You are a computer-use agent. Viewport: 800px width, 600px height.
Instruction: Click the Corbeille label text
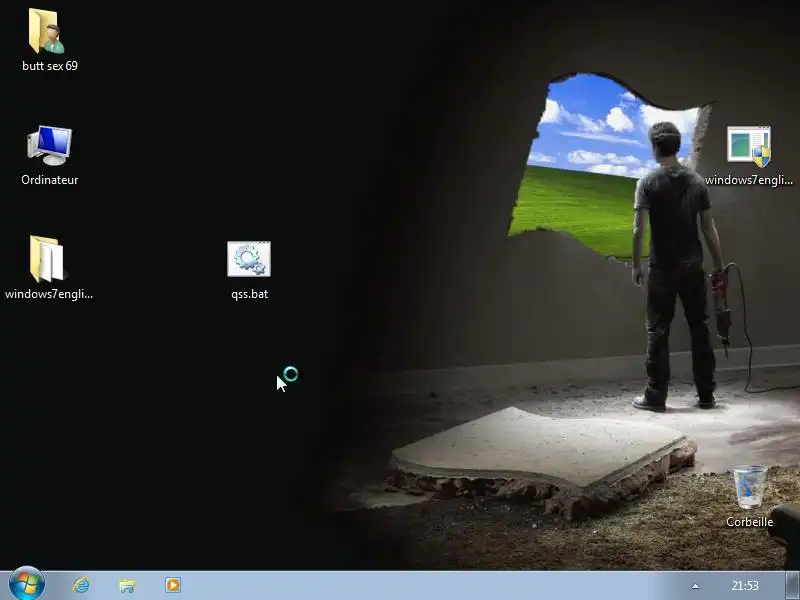click(x=749, y=522)
